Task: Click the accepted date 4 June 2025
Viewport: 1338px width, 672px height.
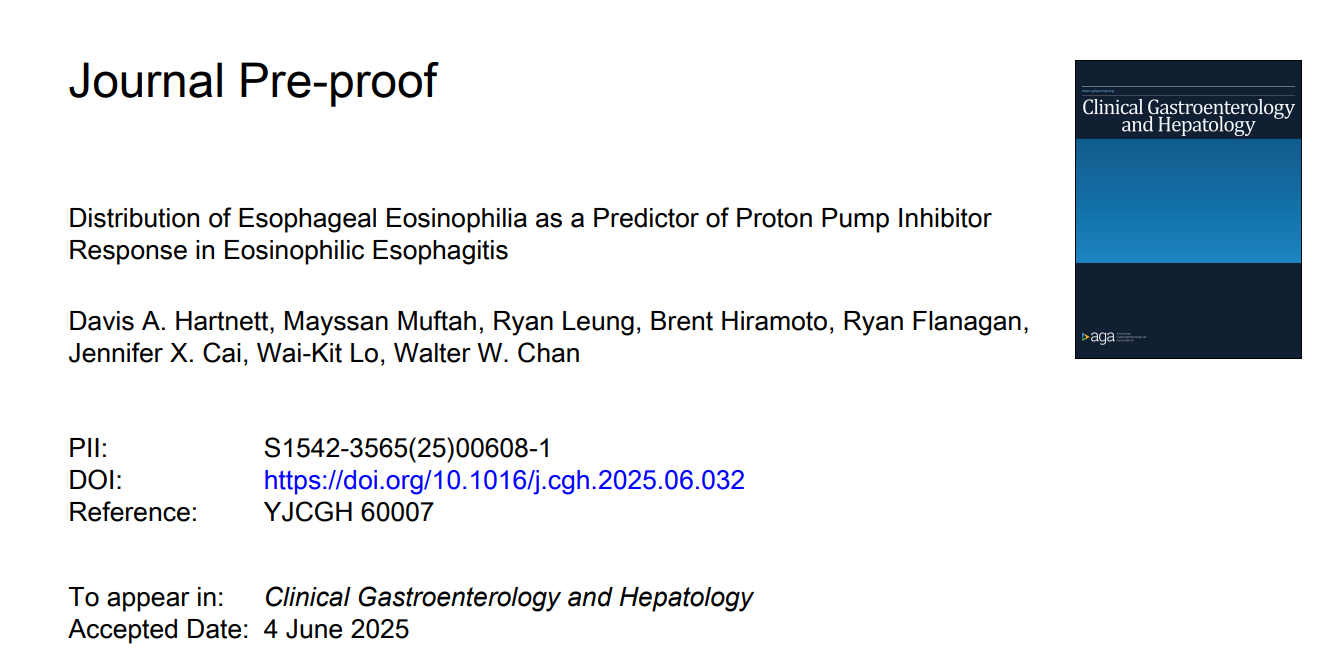Action: click(337, 629)
